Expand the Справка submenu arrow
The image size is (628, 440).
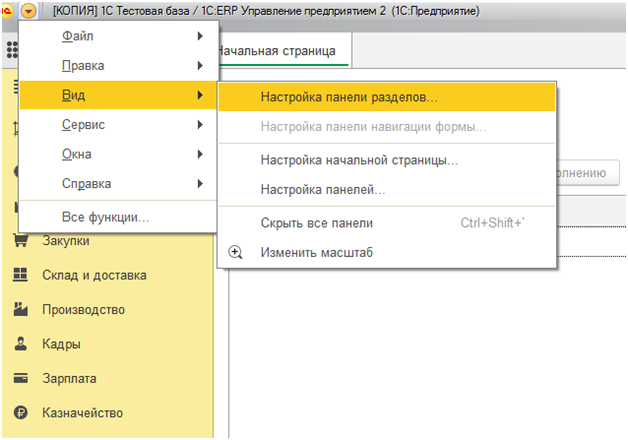coord(200,184)
